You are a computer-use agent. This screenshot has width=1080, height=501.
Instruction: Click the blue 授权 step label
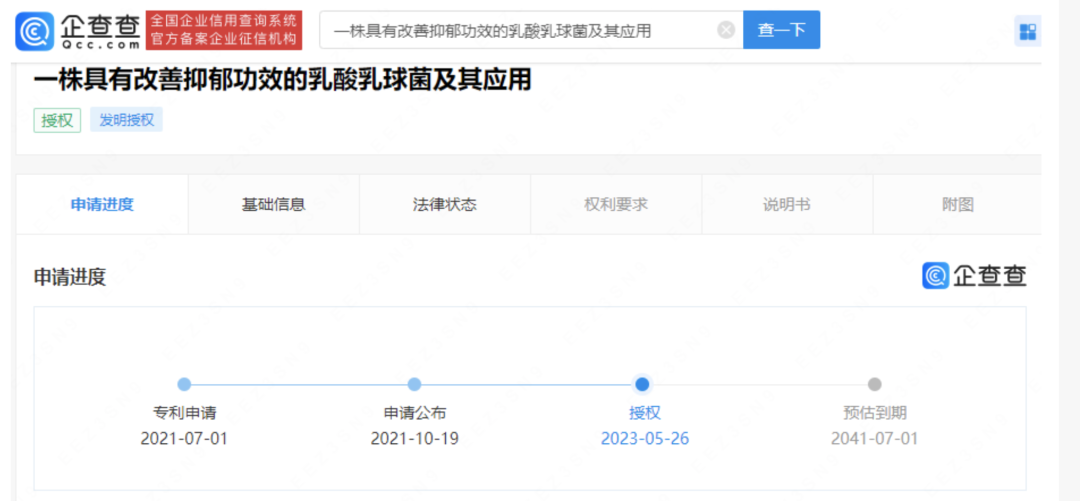coord(645,413)
